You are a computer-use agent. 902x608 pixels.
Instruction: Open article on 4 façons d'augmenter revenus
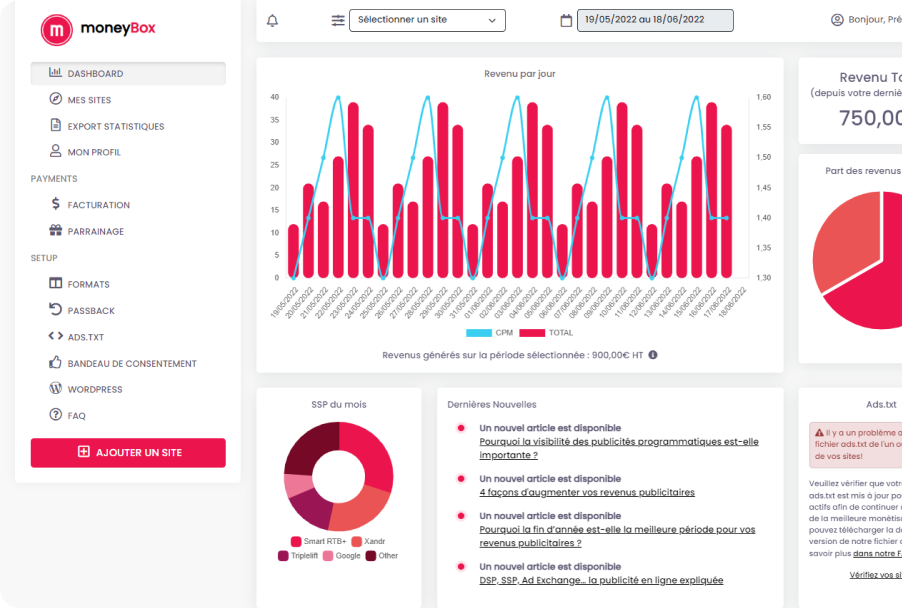[587, 492]
